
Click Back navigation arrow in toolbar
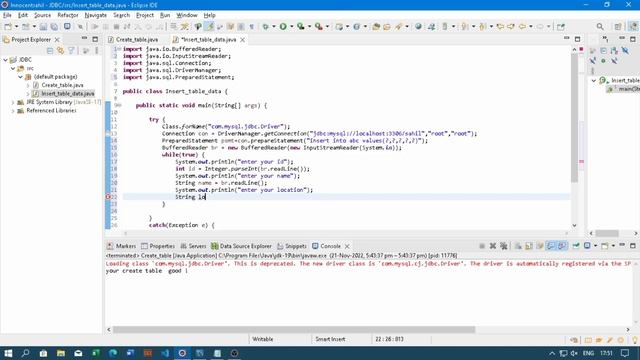tap(522, 27)
